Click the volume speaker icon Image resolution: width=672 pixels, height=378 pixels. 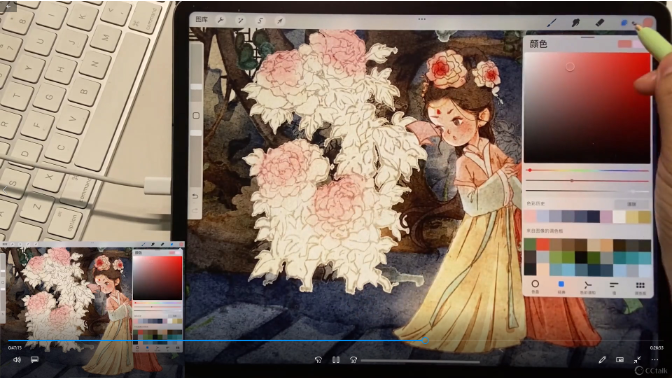point(17,360)
